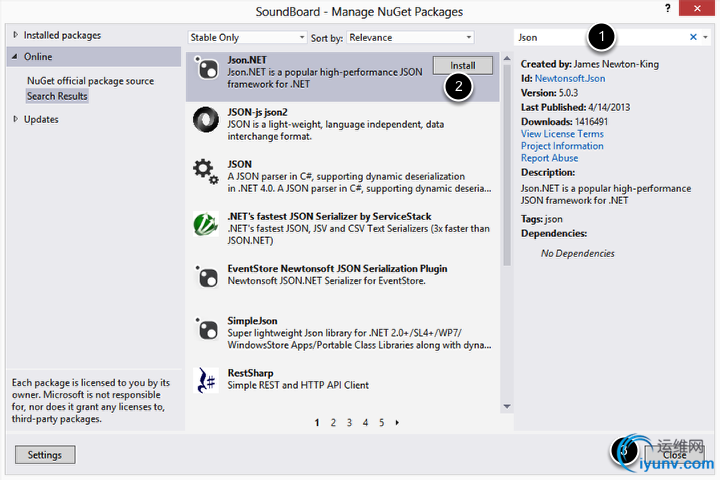720x480 pixels.
Task: Click the EventStore Newtonsoft plugin icon
Action: pyautogui.click(x=206, y=277)
